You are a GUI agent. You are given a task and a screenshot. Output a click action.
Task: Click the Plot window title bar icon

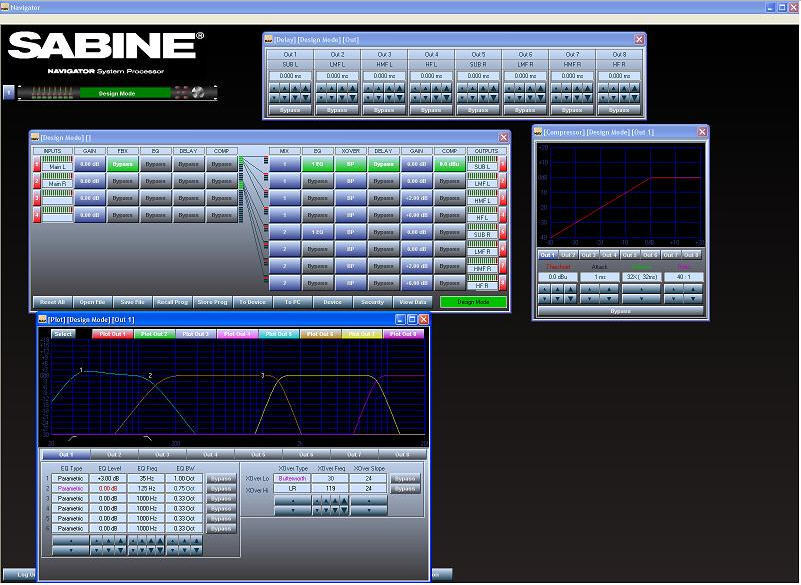(x=42, y=320)
